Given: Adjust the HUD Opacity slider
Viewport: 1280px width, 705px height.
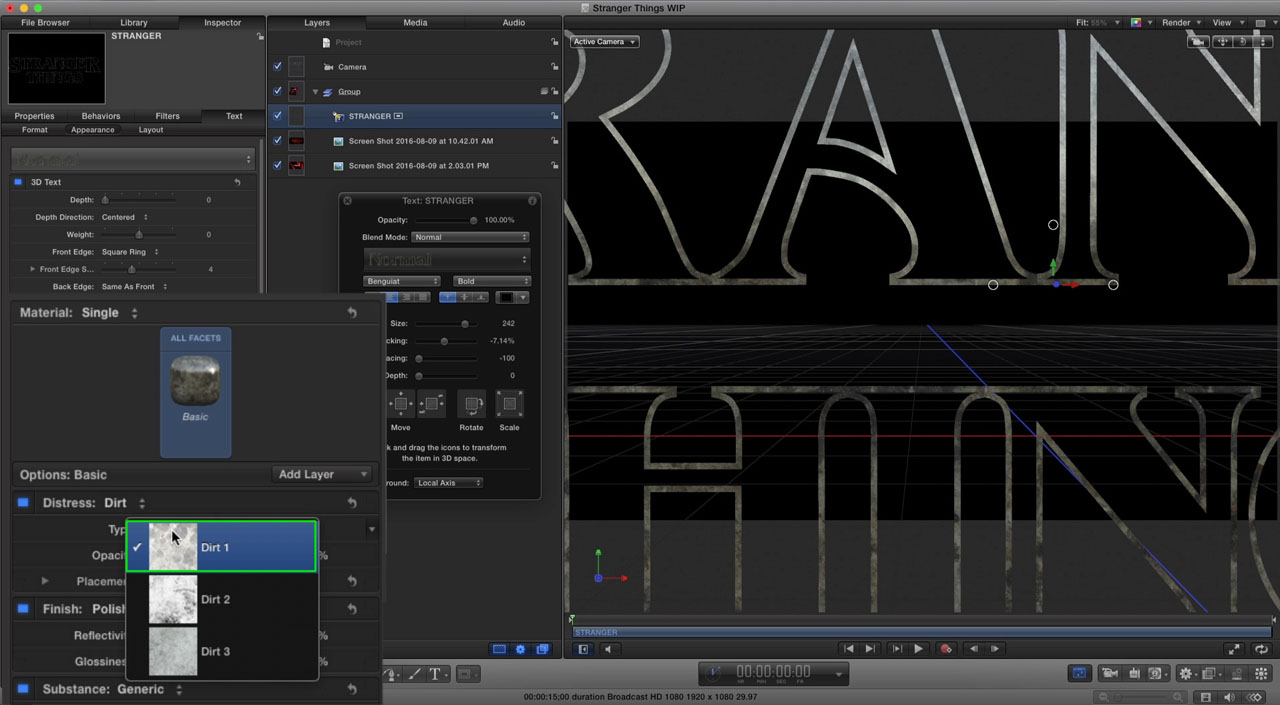Looking at the screenshot, I should (446, 220).
